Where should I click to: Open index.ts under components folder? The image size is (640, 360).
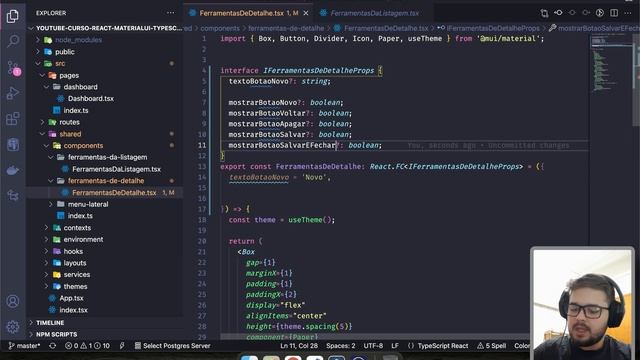tap(80, 216)
